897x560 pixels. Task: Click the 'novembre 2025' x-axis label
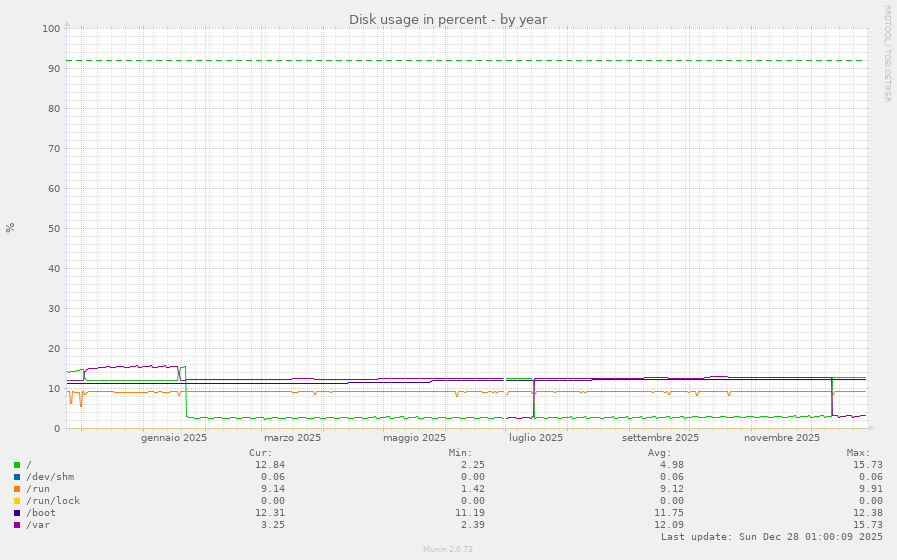coord(781,438)
